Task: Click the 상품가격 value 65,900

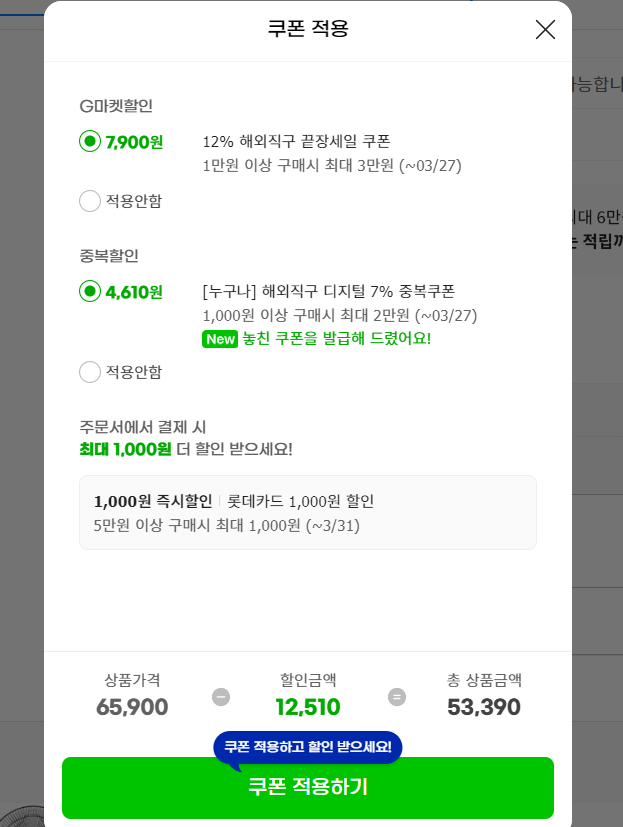Action: (132, 708)
